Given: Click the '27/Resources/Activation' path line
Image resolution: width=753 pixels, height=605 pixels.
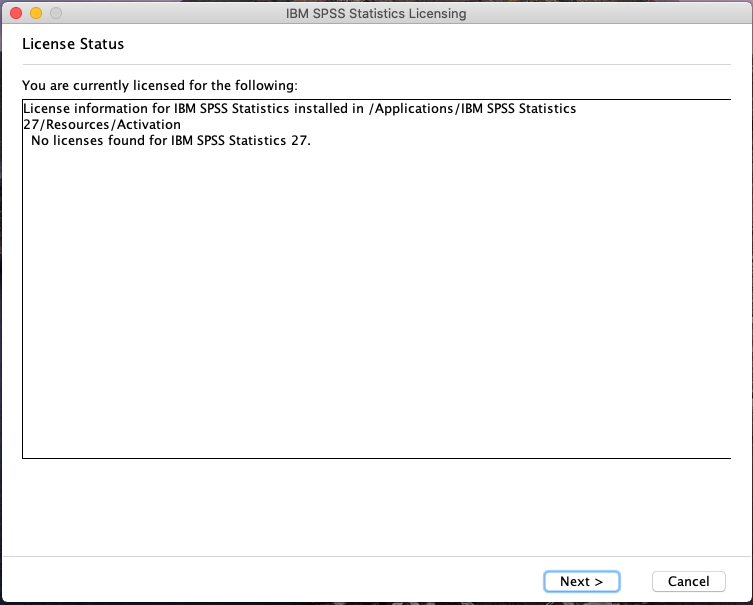Looking at the screenshot, I should [x=101, y=125].
